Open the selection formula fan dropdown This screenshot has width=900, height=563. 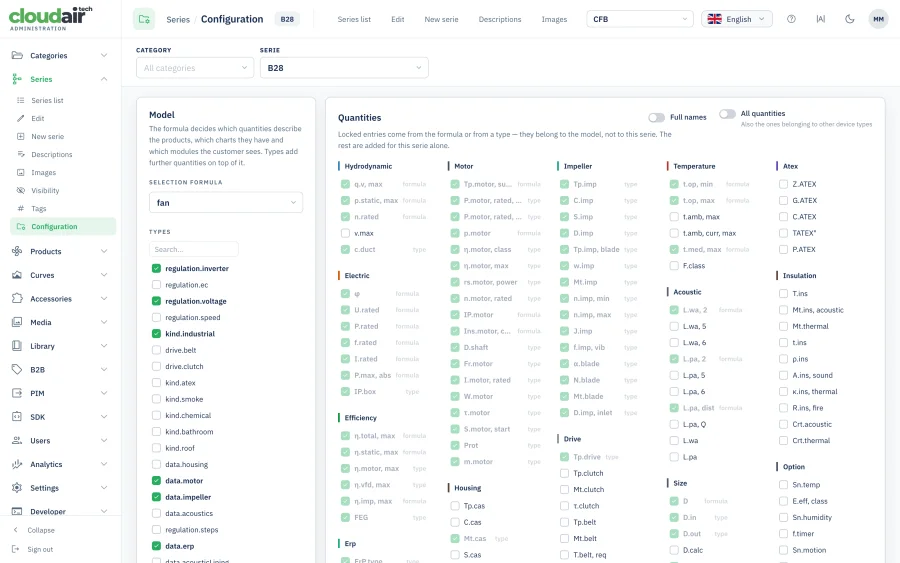226,203
